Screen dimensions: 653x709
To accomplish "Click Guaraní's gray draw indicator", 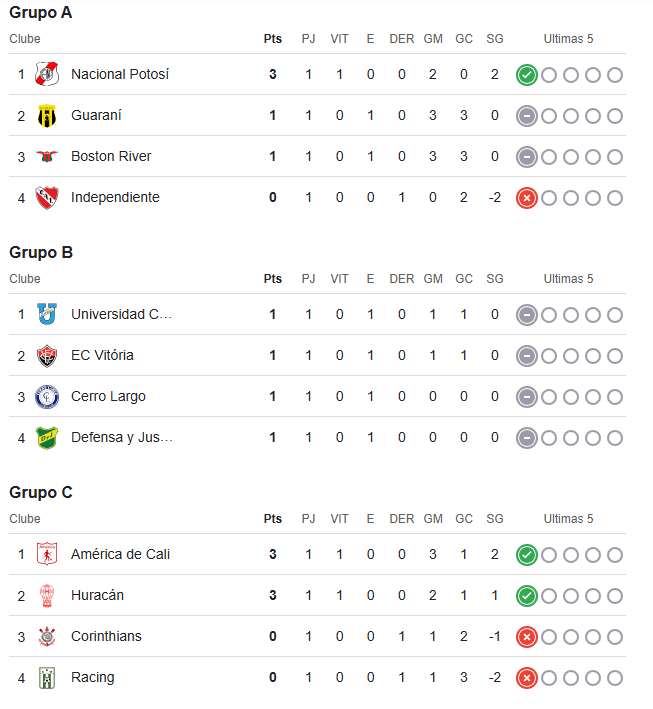I will (x=527, y=116).
